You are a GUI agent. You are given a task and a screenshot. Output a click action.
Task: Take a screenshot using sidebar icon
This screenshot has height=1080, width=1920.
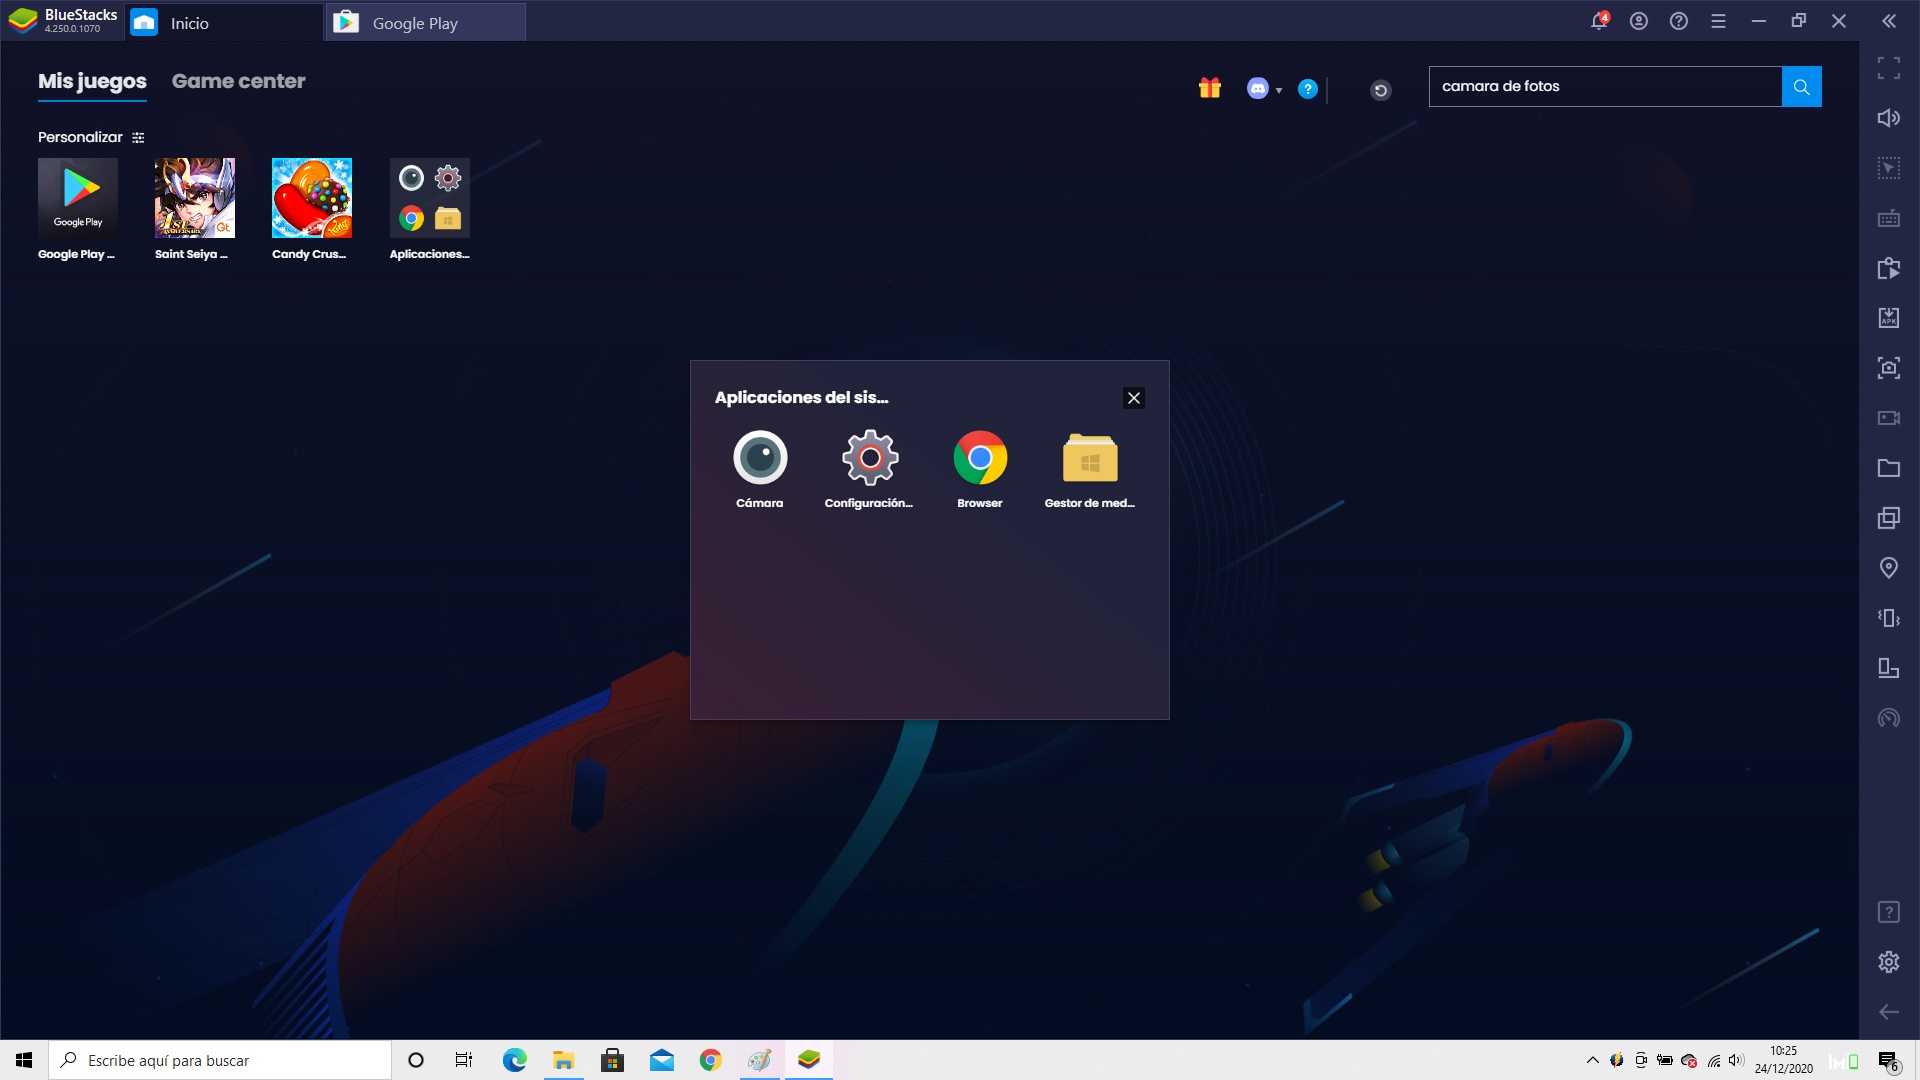(x=1888, y=368)
